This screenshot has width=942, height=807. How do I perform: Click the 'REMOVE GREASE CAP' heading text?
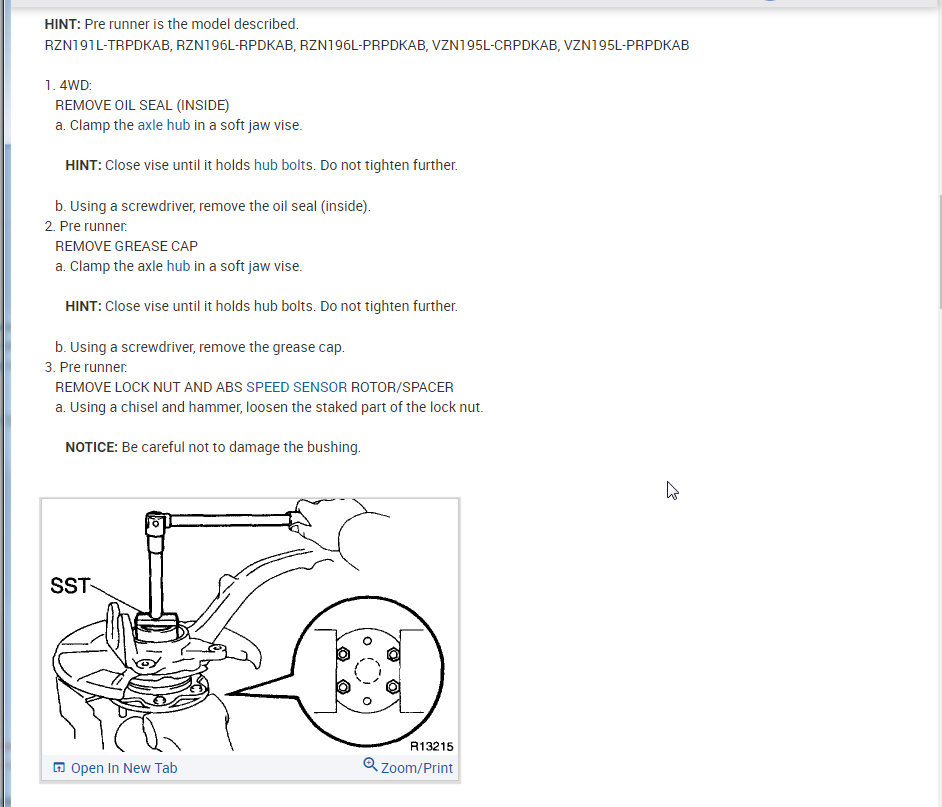(126, 246)
